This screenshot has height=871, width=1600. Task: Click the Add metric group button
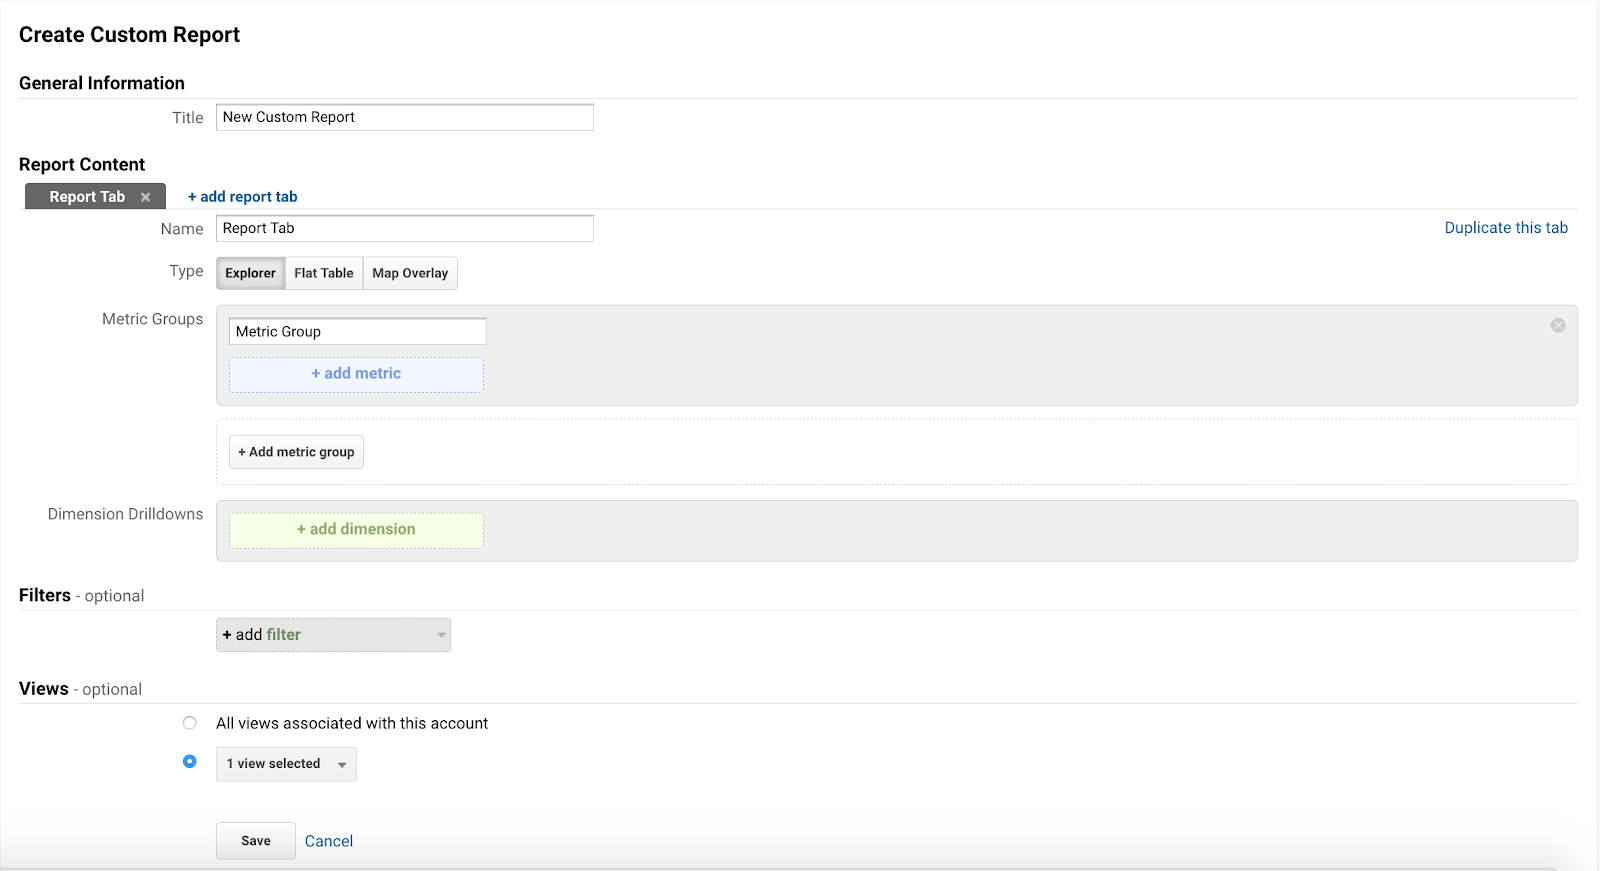click(296, 452)
